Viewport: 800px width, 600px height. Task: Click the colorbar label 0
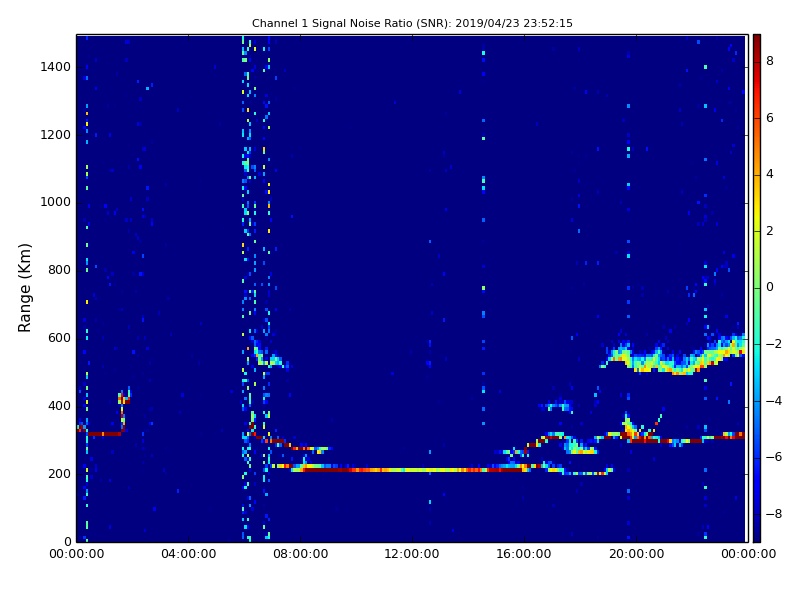(x=770, y=287)
